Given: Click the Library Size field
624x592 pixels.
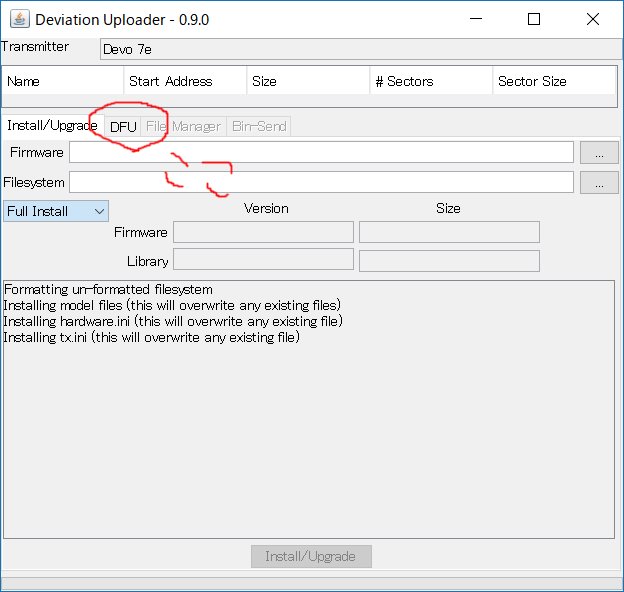Looking at the screenshot, I should (449, 261).
